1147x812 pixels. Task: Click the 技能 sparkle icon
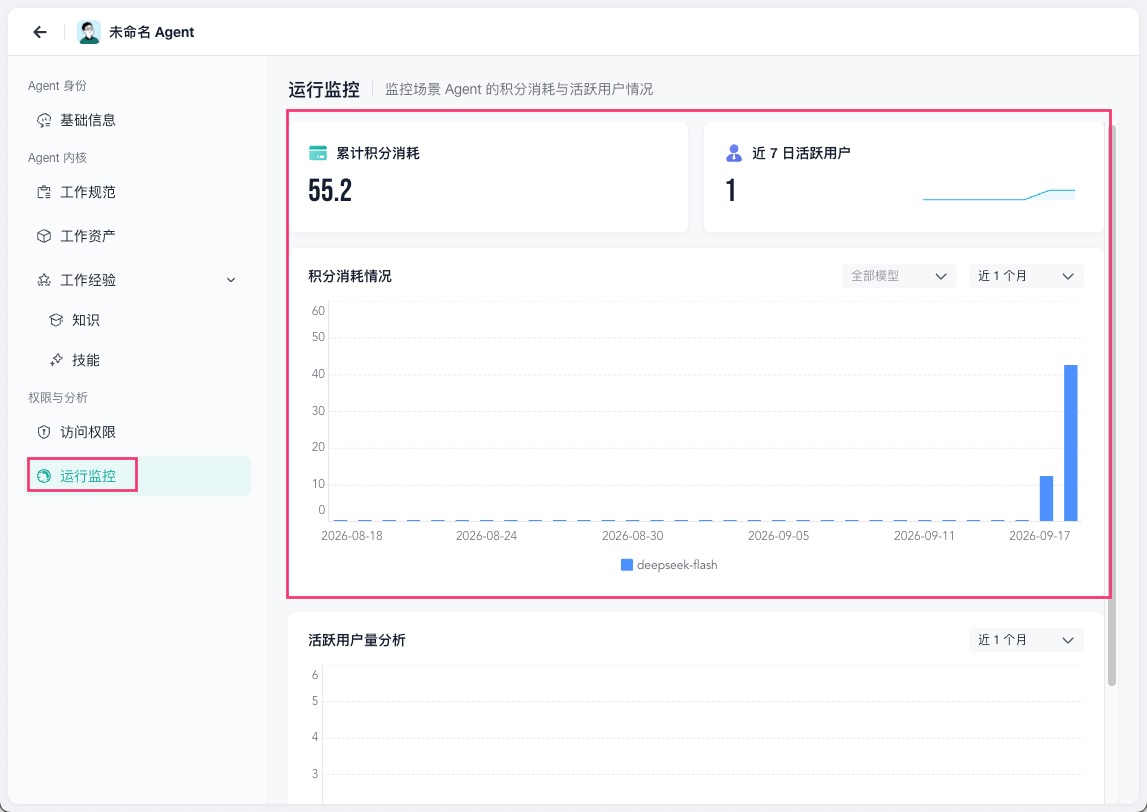point(56,360)
